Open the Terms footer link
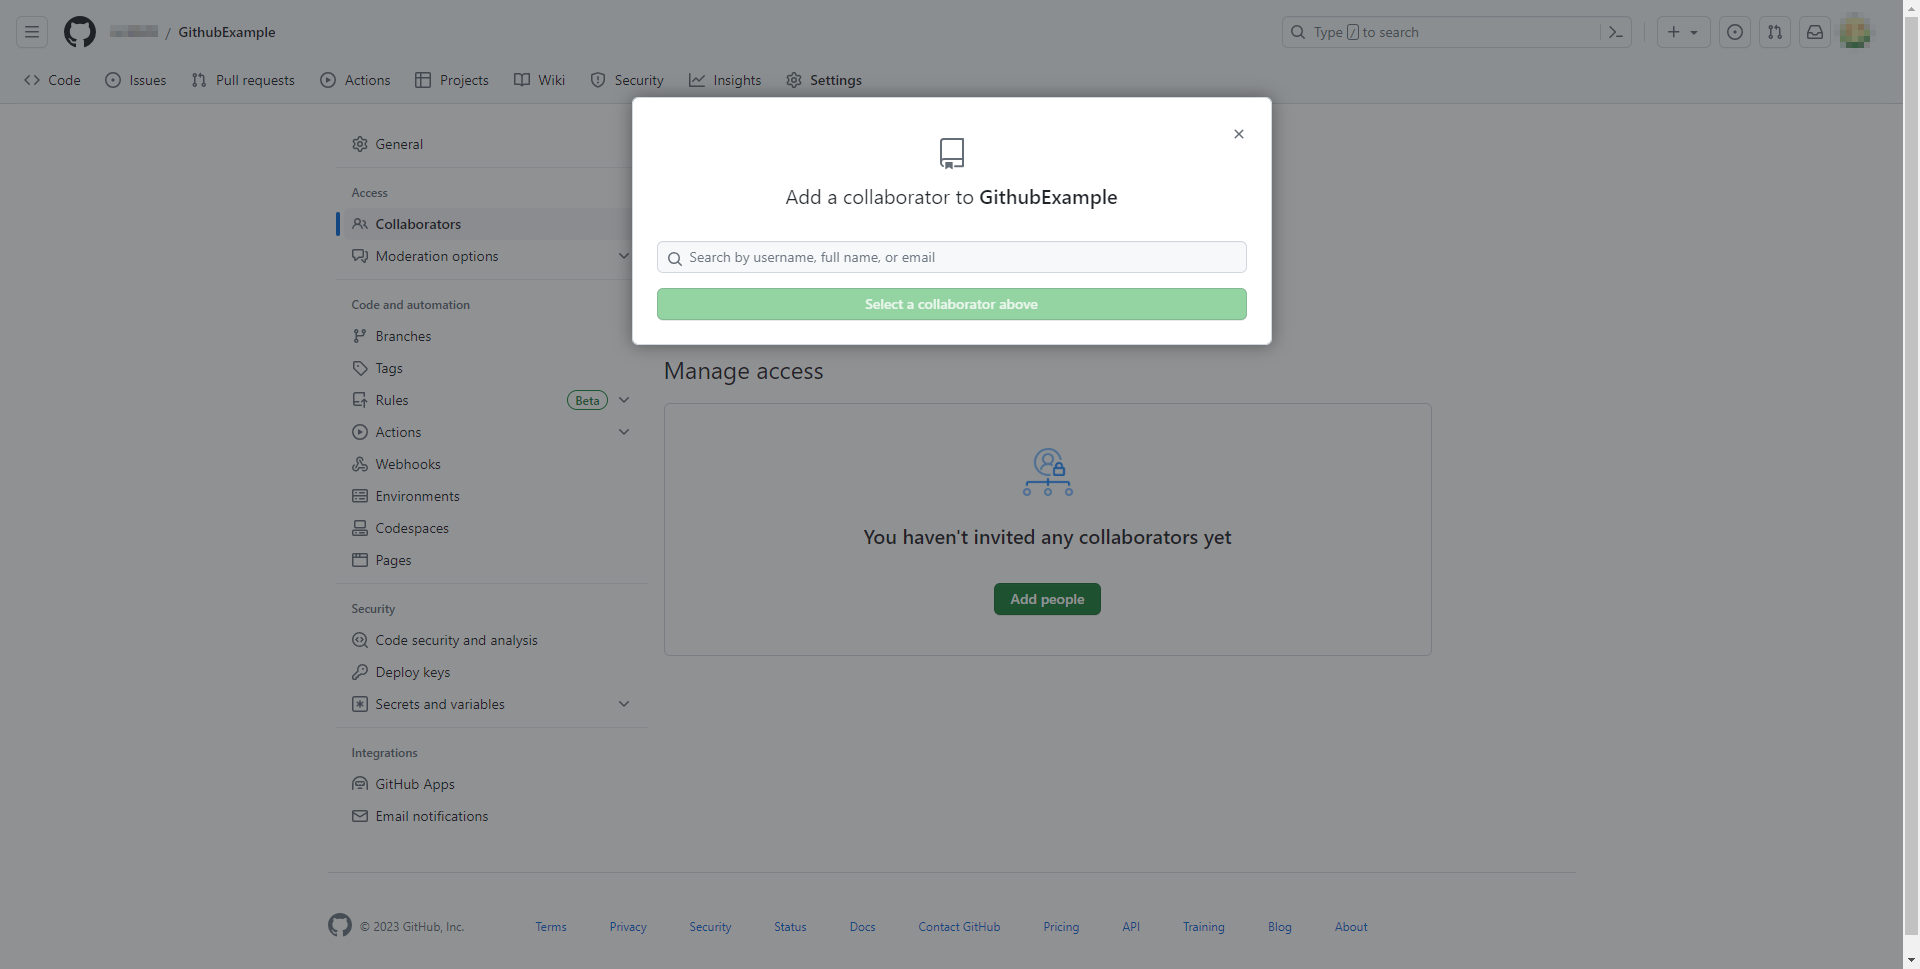The image size is (1920, 969). pyautogui.click(x=551, y=927)
